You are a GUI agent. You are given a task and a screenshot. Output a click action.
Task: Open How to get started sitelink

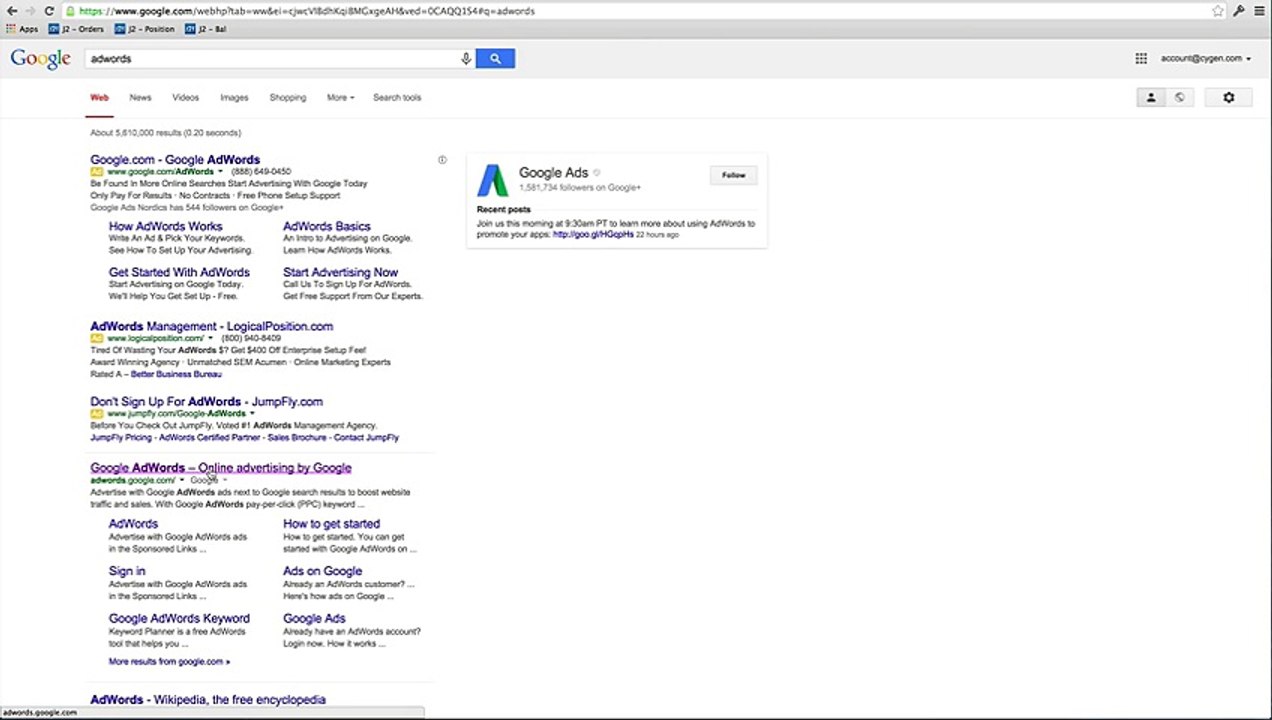(x=331, y=524)
